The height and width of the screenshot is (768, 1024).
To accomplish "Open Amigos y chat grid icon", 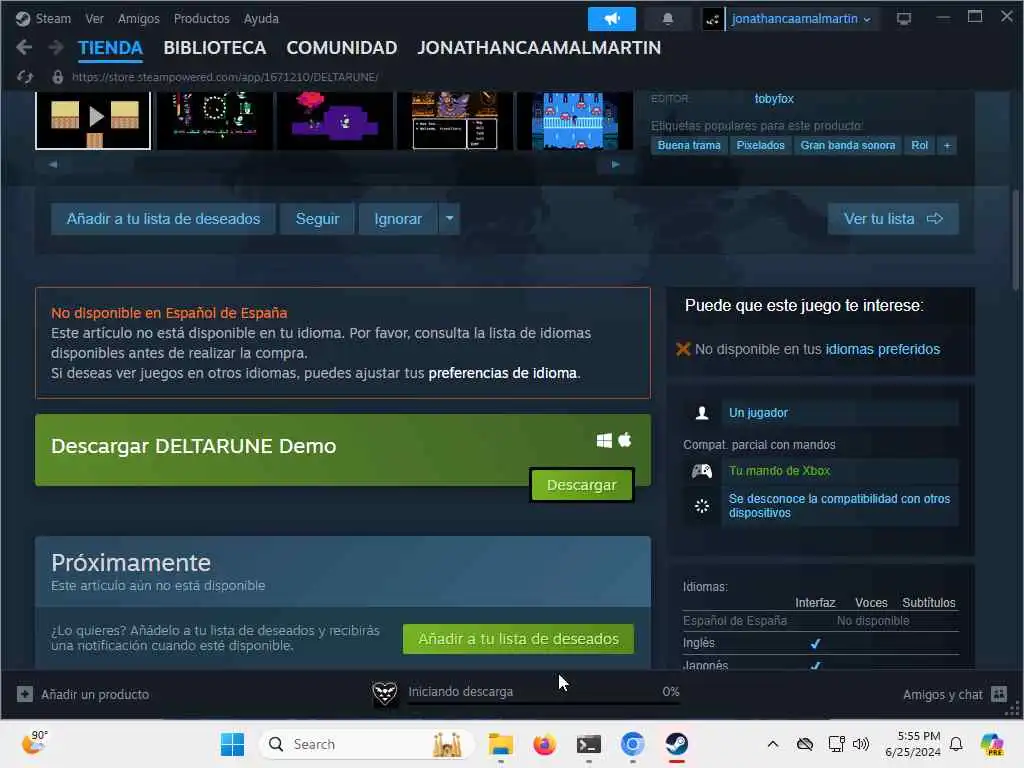I will (x=999, y=694).
